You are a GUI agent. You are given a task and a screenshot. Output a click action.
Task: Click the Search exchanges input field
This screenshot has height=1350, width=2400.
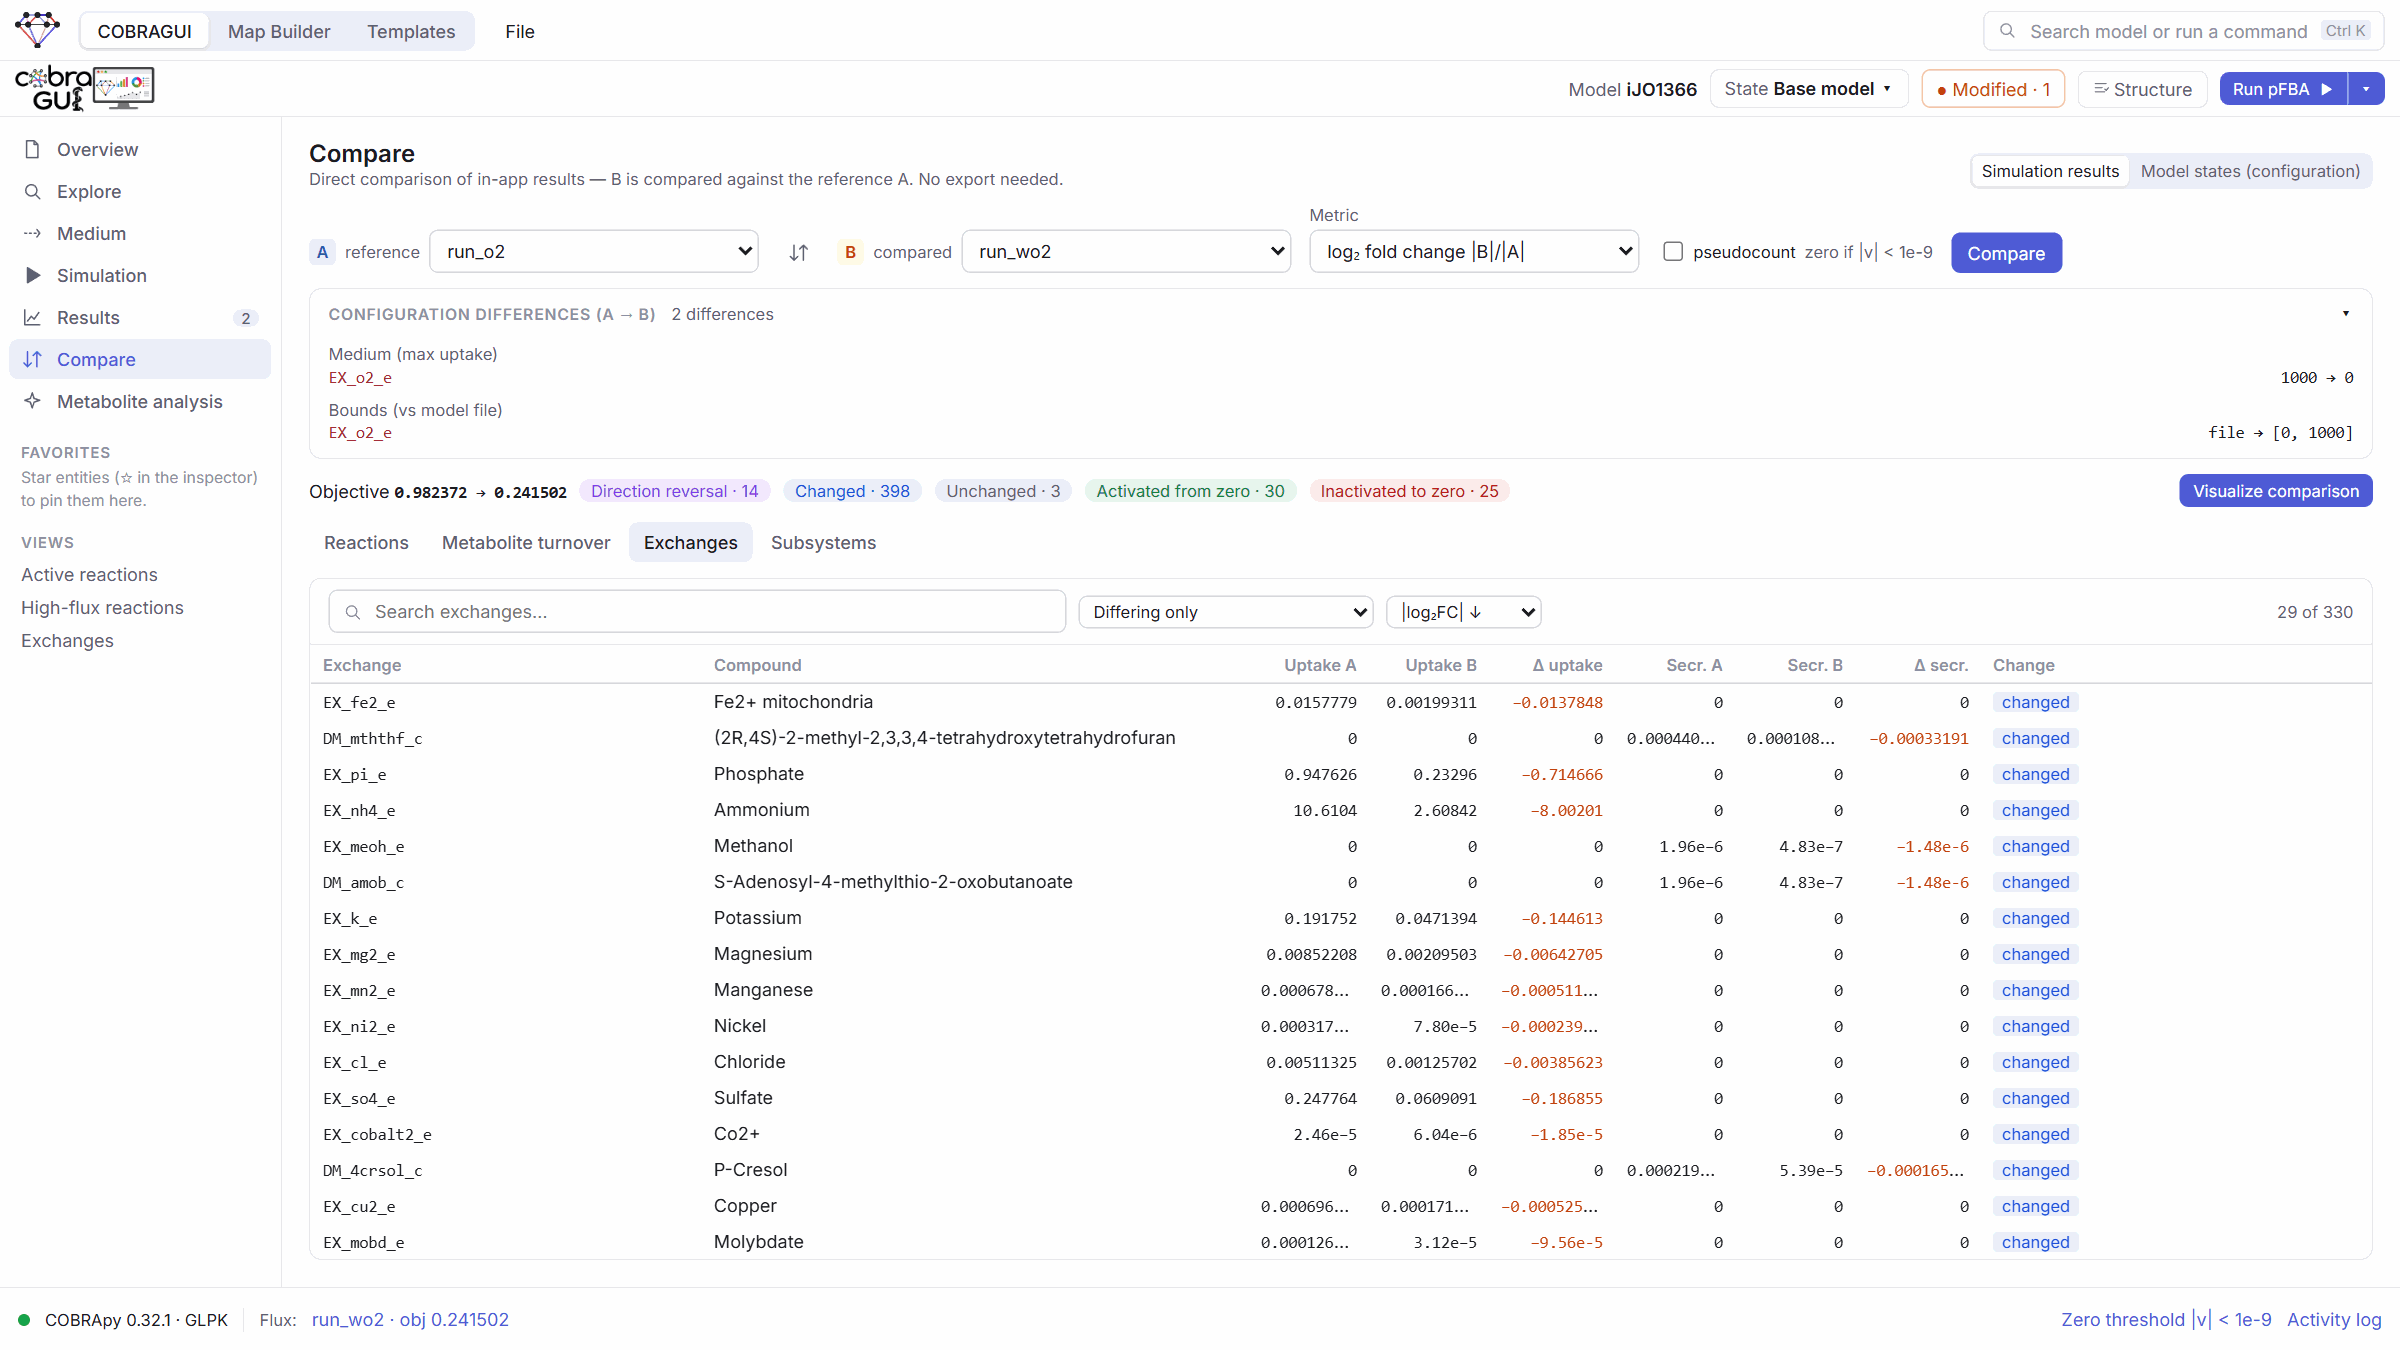coord(697,611)
